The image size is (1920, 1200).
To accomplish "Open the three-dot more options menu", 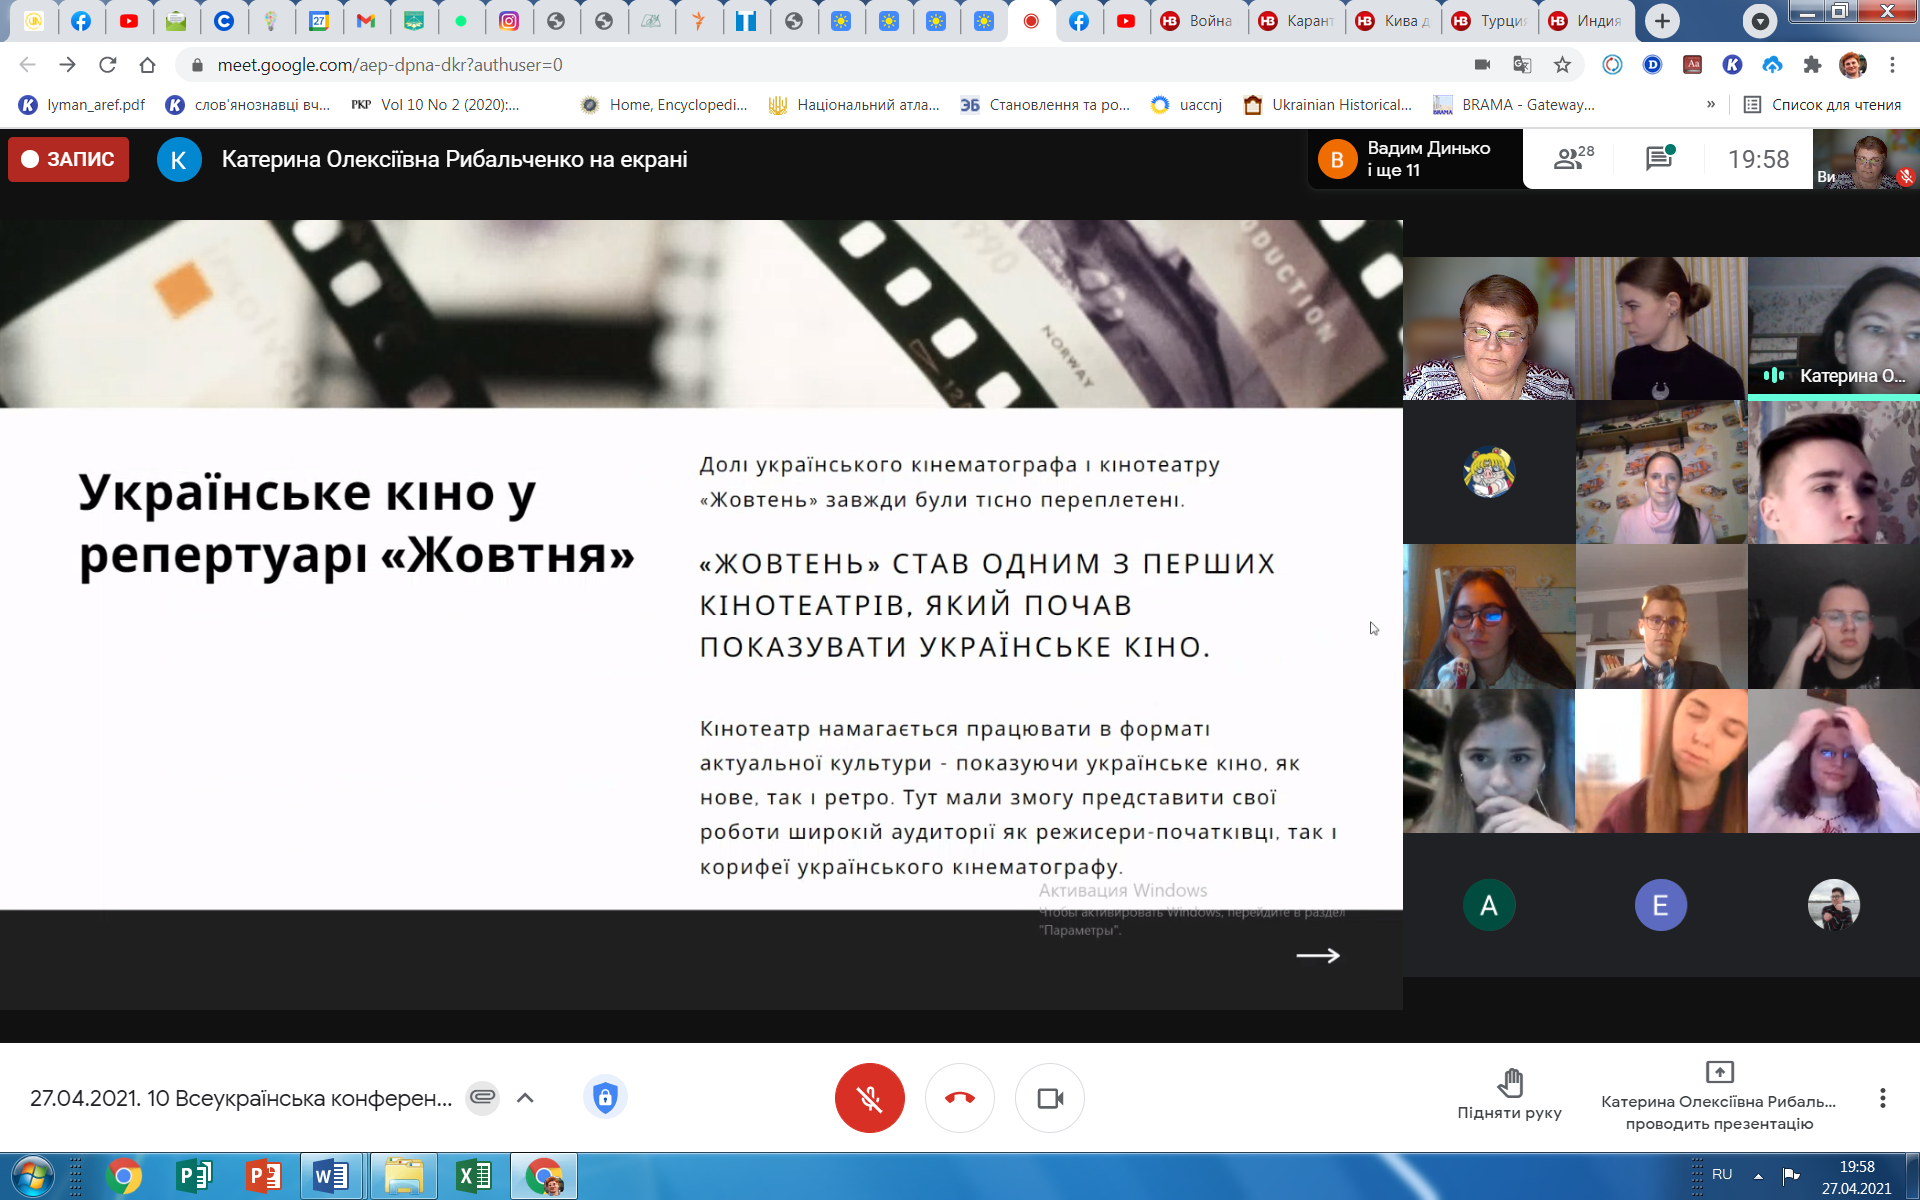I will 1882,1098.
